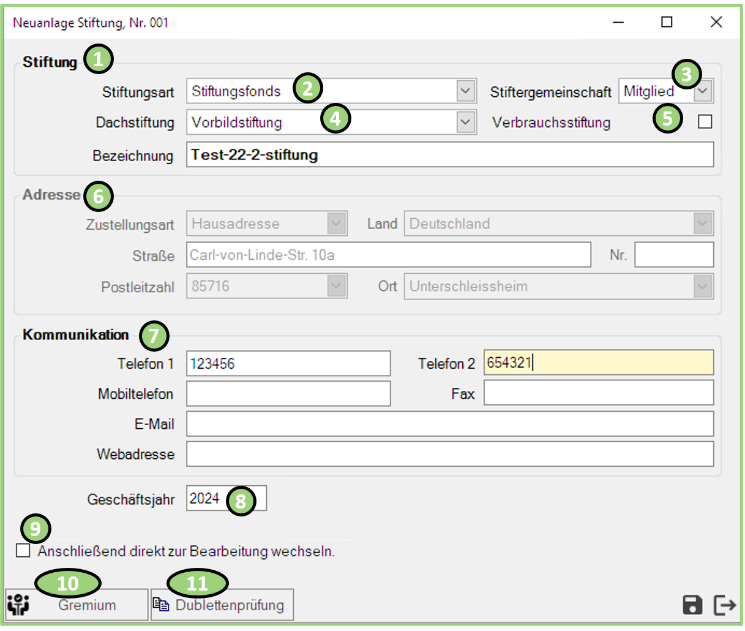The image size is (745, 631).
Task: Click the Fax input field
Action: (x=598, y=394)
